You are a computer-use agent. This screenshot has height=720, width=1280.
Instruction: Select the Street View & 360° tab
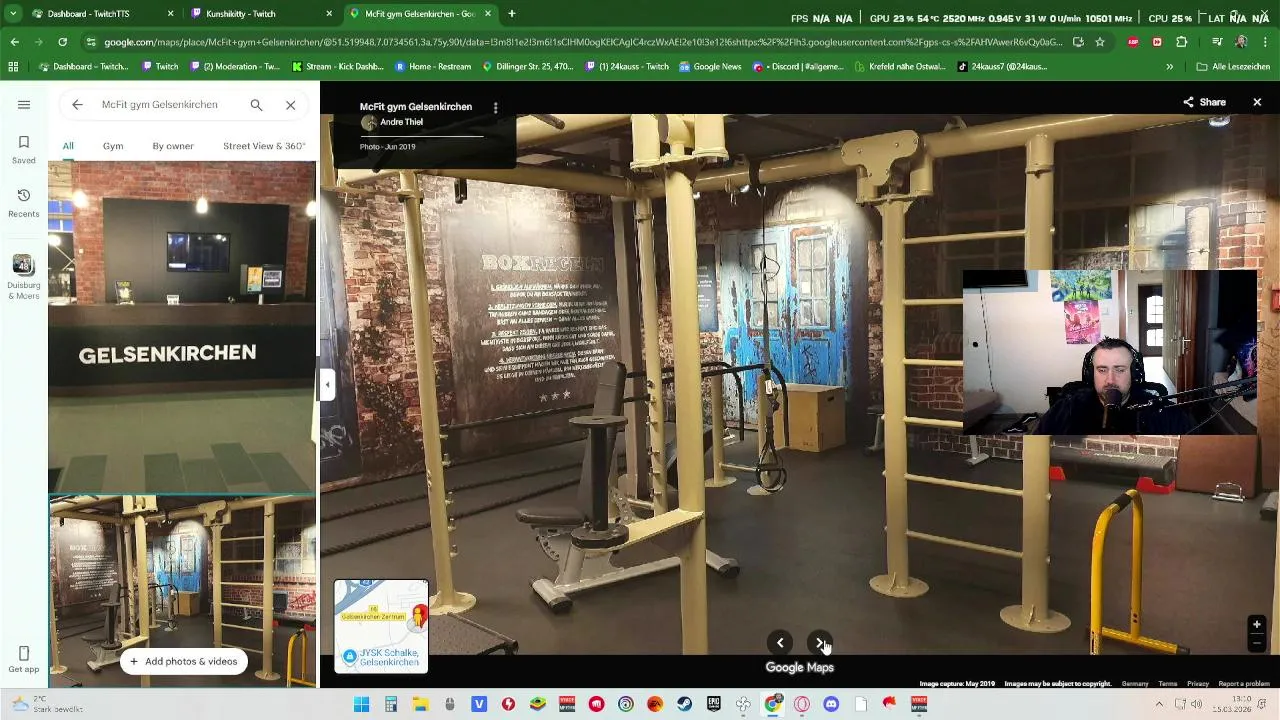264,146
